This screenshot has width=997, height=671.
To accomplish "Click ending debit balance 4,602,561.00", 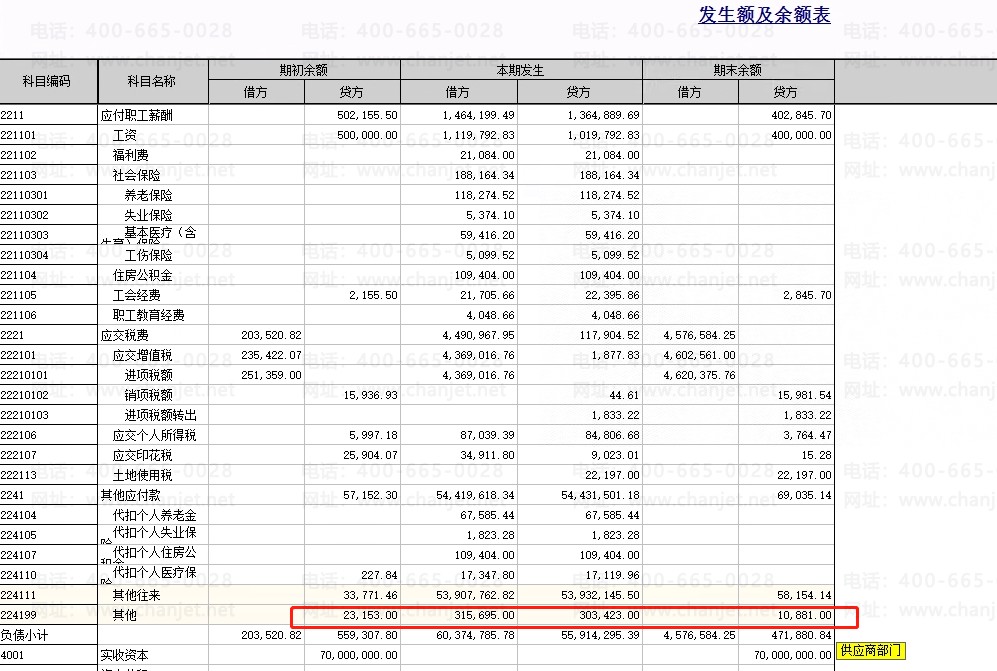I will 699,355.
